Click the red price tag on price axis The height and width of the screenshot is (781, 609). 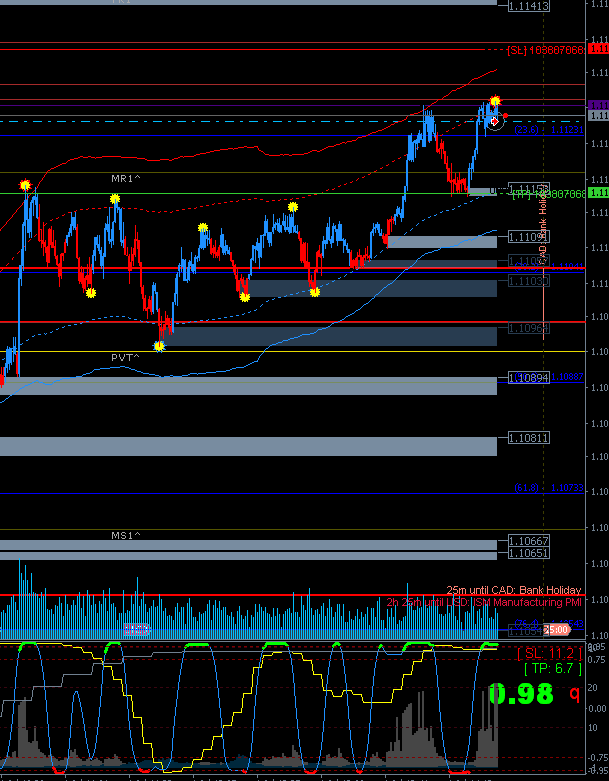point(598,49)
